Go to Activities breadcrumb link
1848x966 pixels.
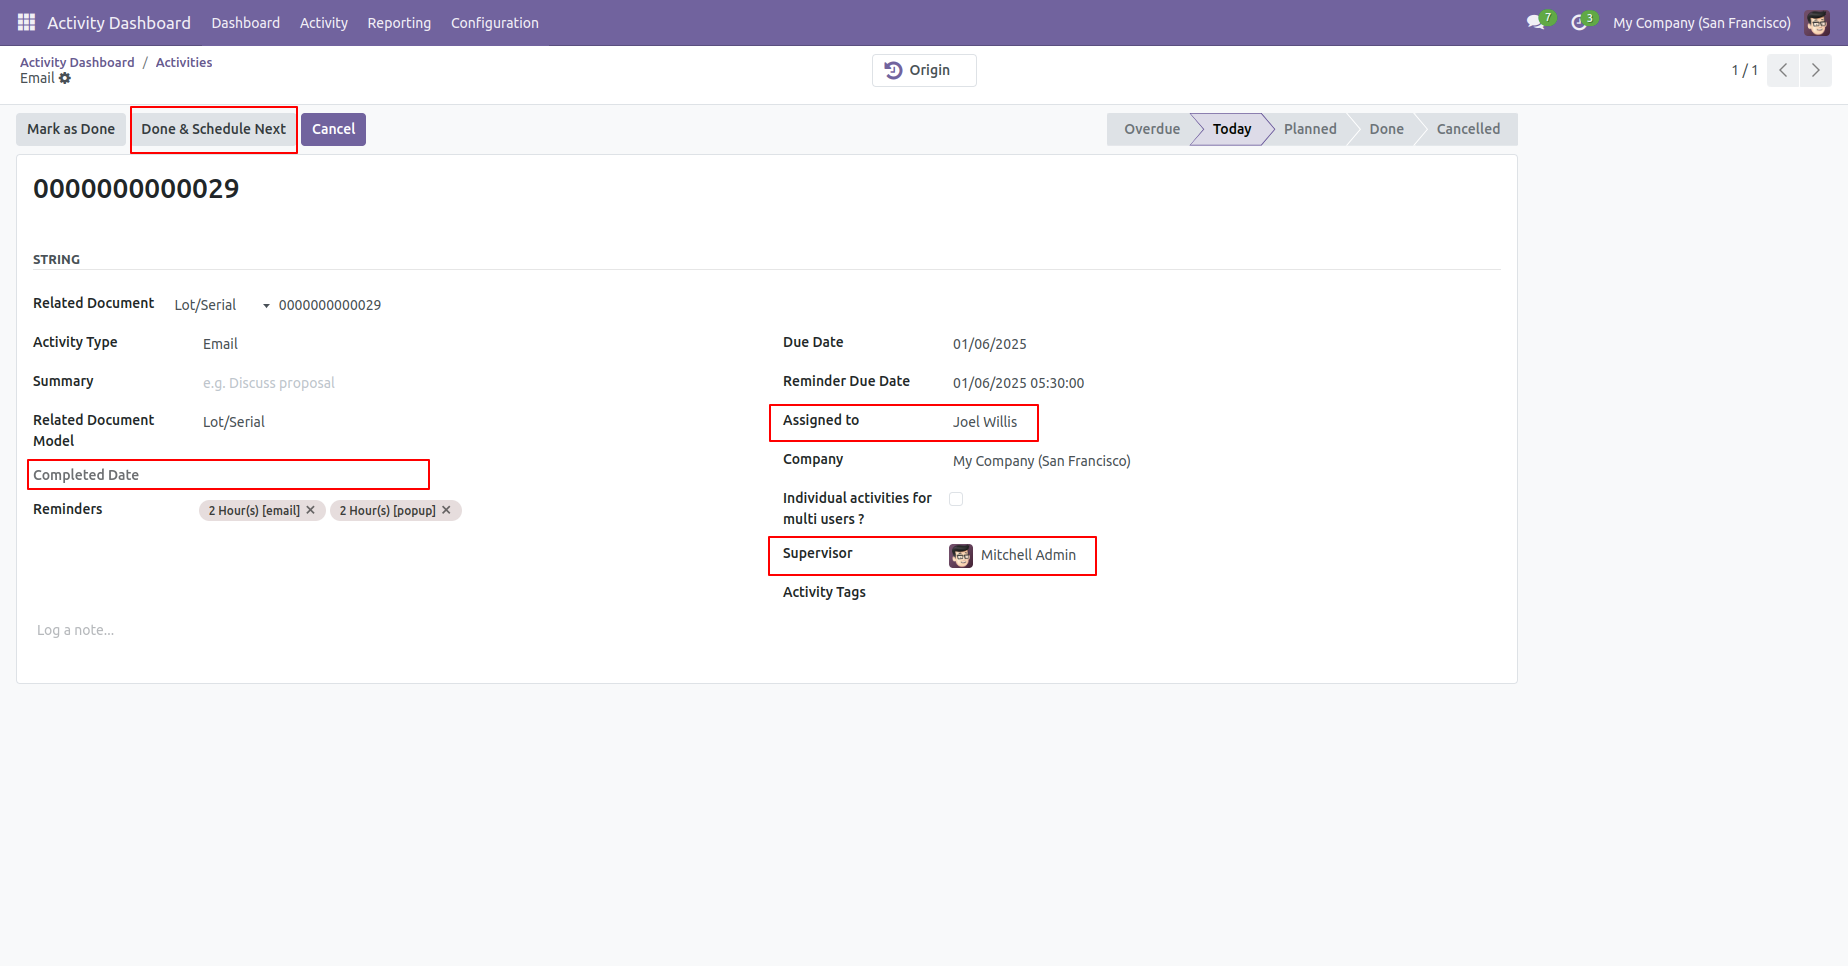pos(184,62)
